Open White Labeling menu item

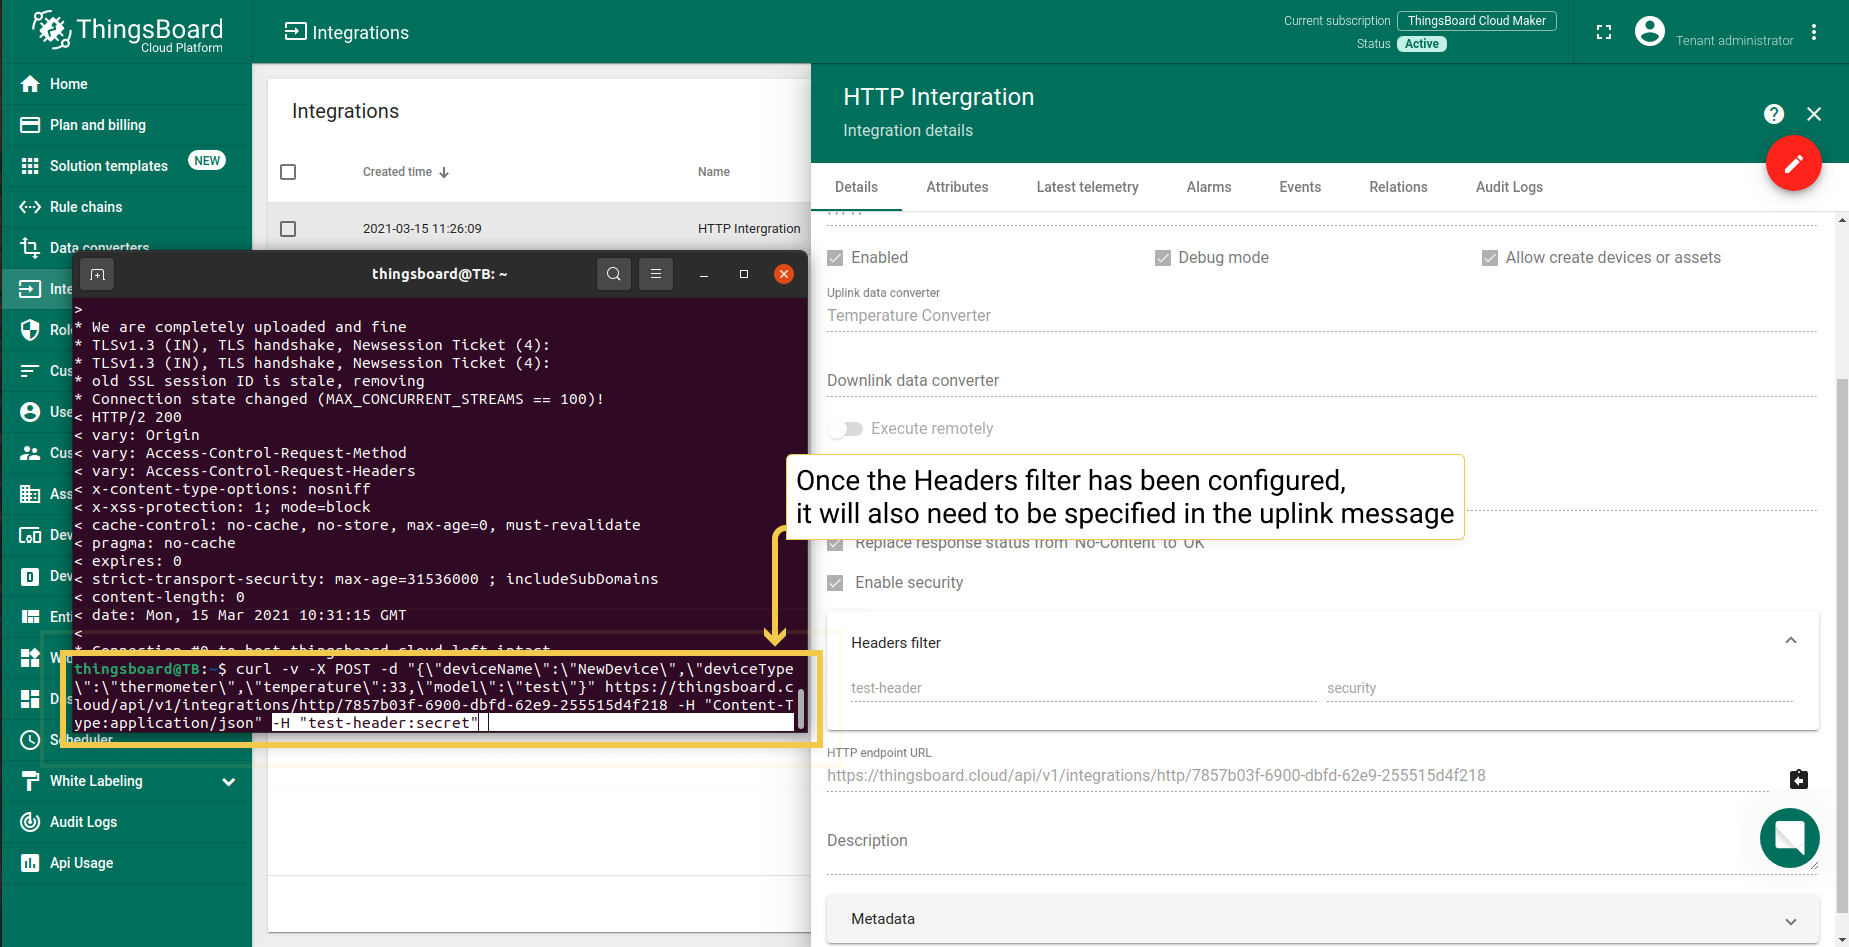point(126,781)
